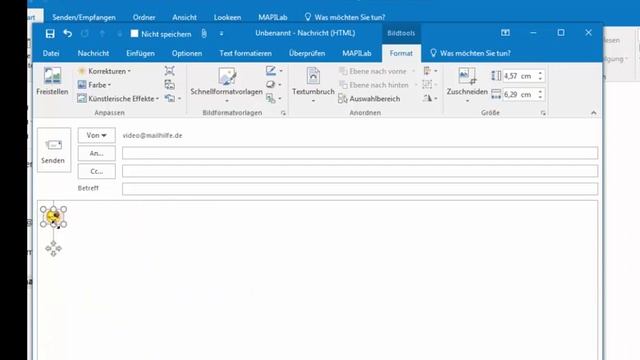The height and width of the screenshot is (360, 640).
Task: Open Ansicht tab in main Outlook window
Action: pos(184,17)
